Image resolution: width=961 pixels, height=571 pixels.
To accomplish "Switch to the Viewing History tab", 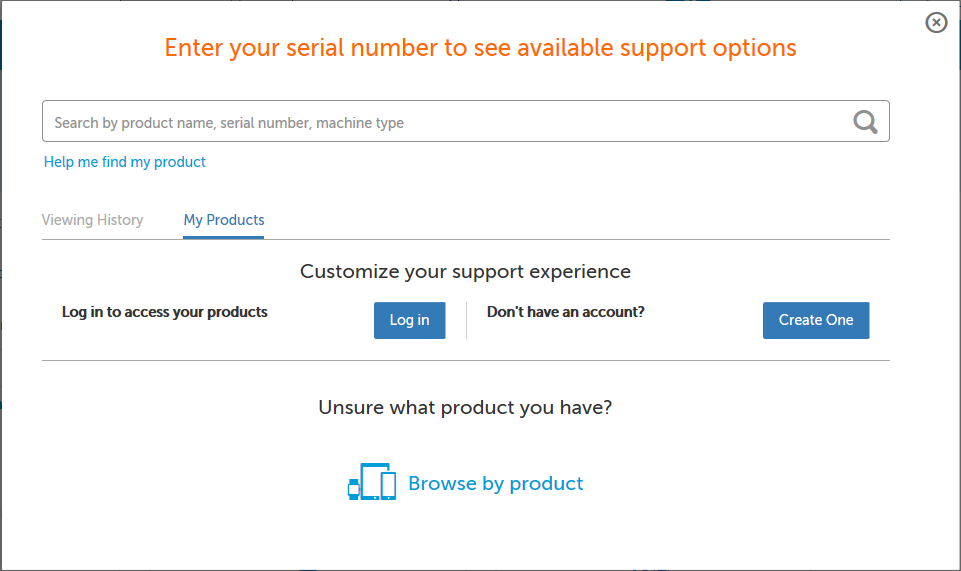I will coord(92,220).
